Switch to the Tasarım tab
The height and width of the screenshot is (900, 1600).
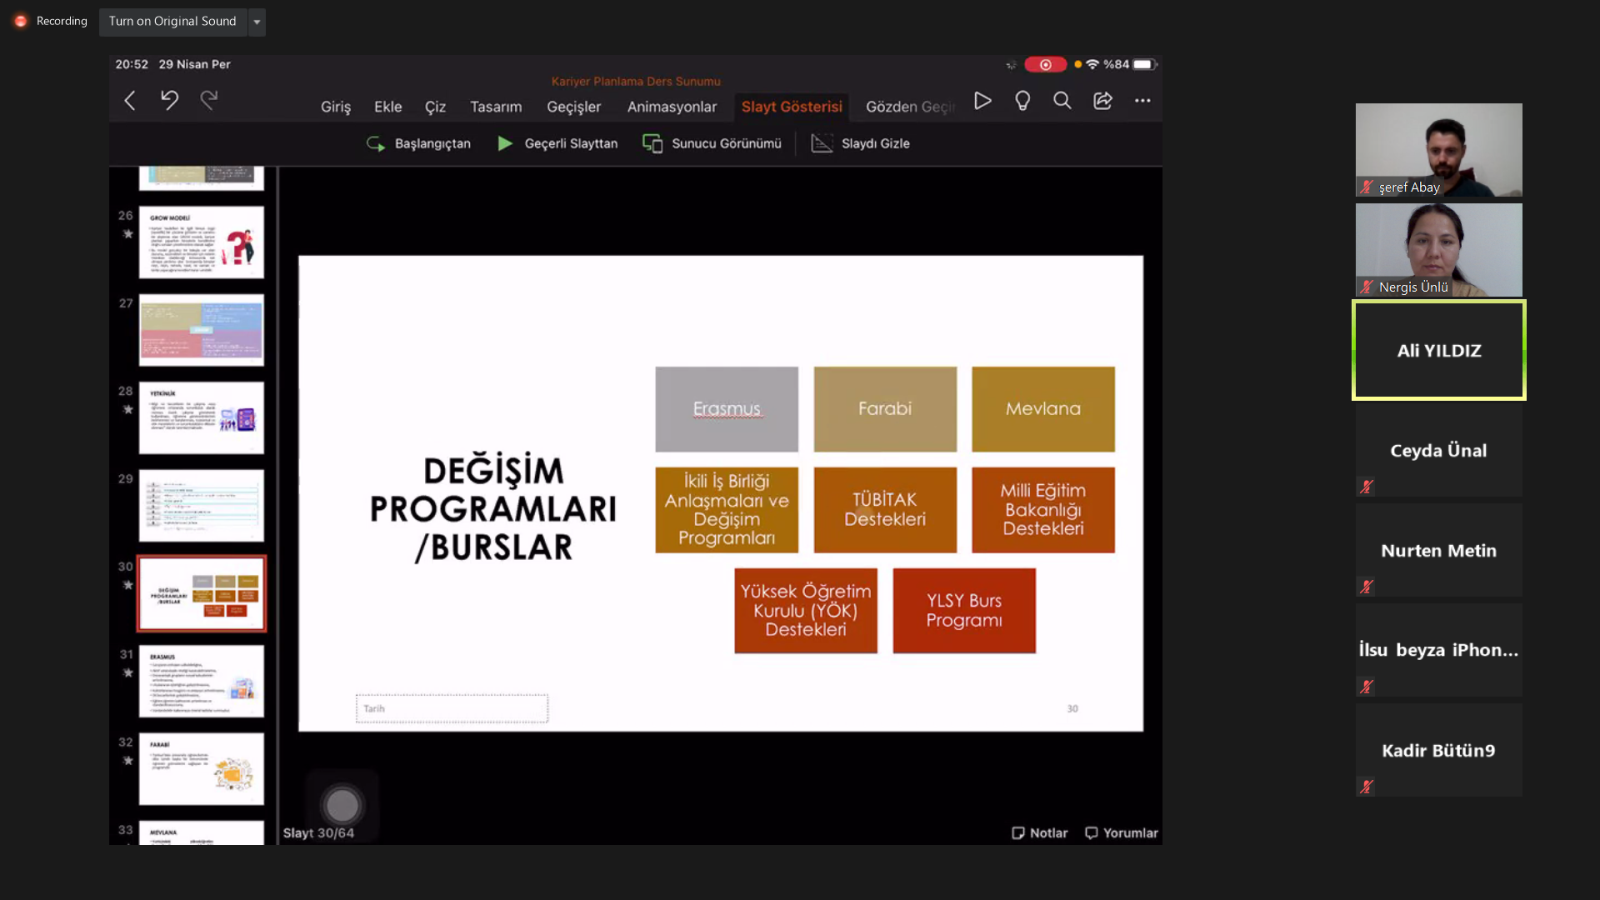pos(496,107)
